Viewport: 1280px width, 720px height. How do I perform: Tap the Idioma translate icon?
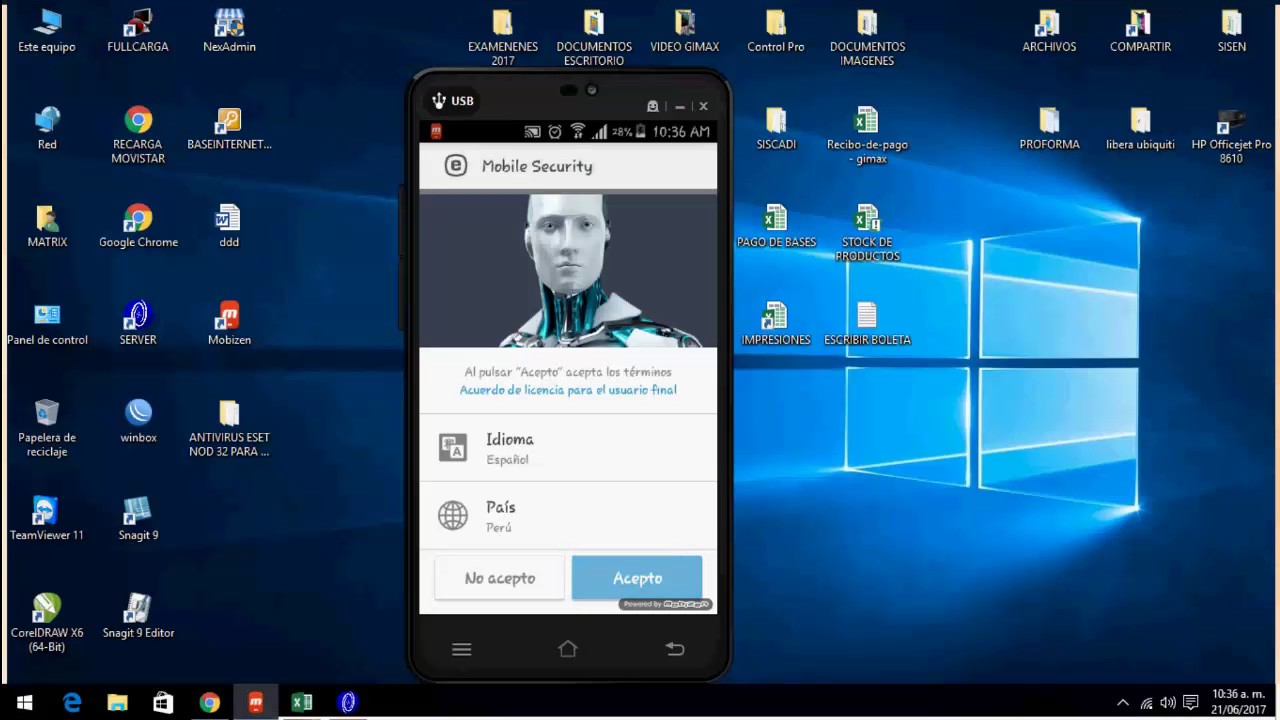453,447
